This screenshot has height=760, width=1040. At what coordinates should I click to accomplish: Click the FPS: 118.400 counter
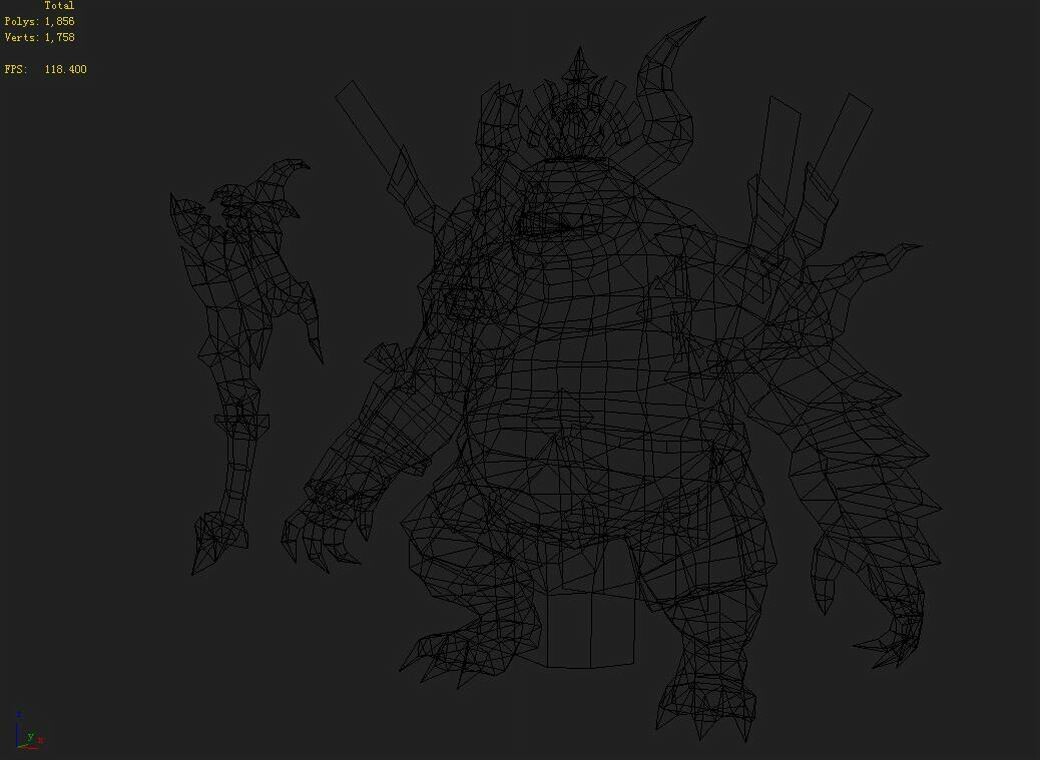pos(45,69)
